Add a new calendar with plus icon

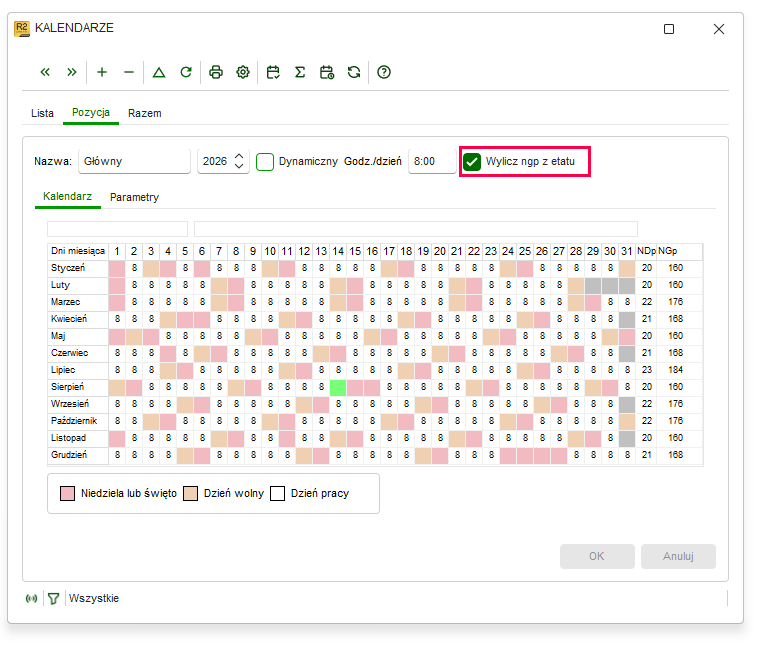102,72
